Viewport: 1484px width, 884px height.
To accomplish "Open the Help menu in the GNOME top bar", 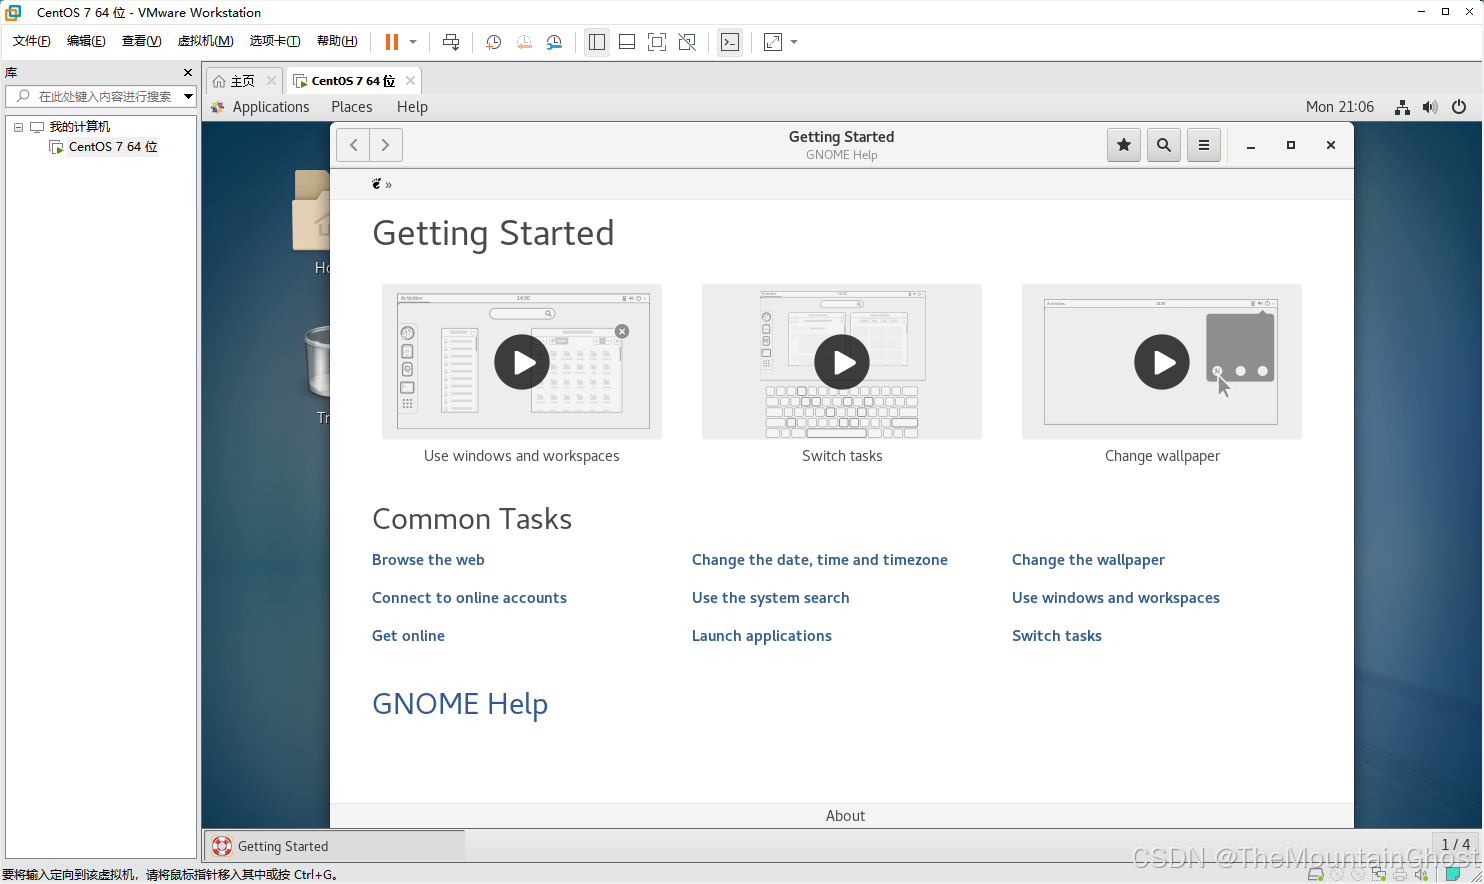I will point(412,107).
